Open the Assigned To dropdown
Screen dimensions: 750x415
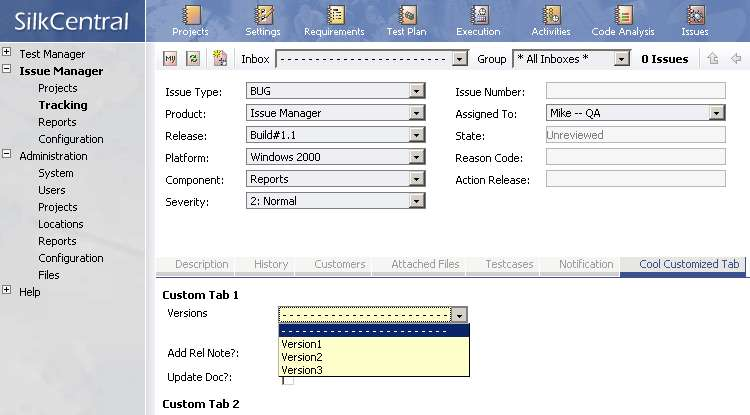point(636,113)
